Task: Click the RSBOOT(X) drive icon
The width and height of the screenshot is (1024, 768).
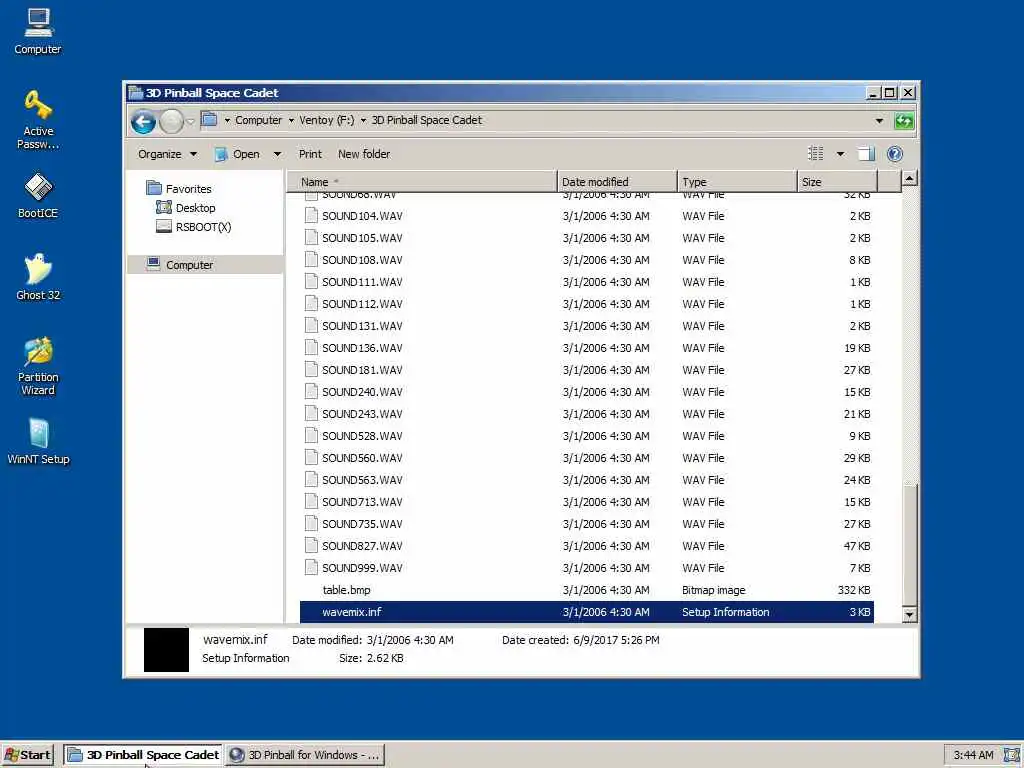Action: click(164, 227)
